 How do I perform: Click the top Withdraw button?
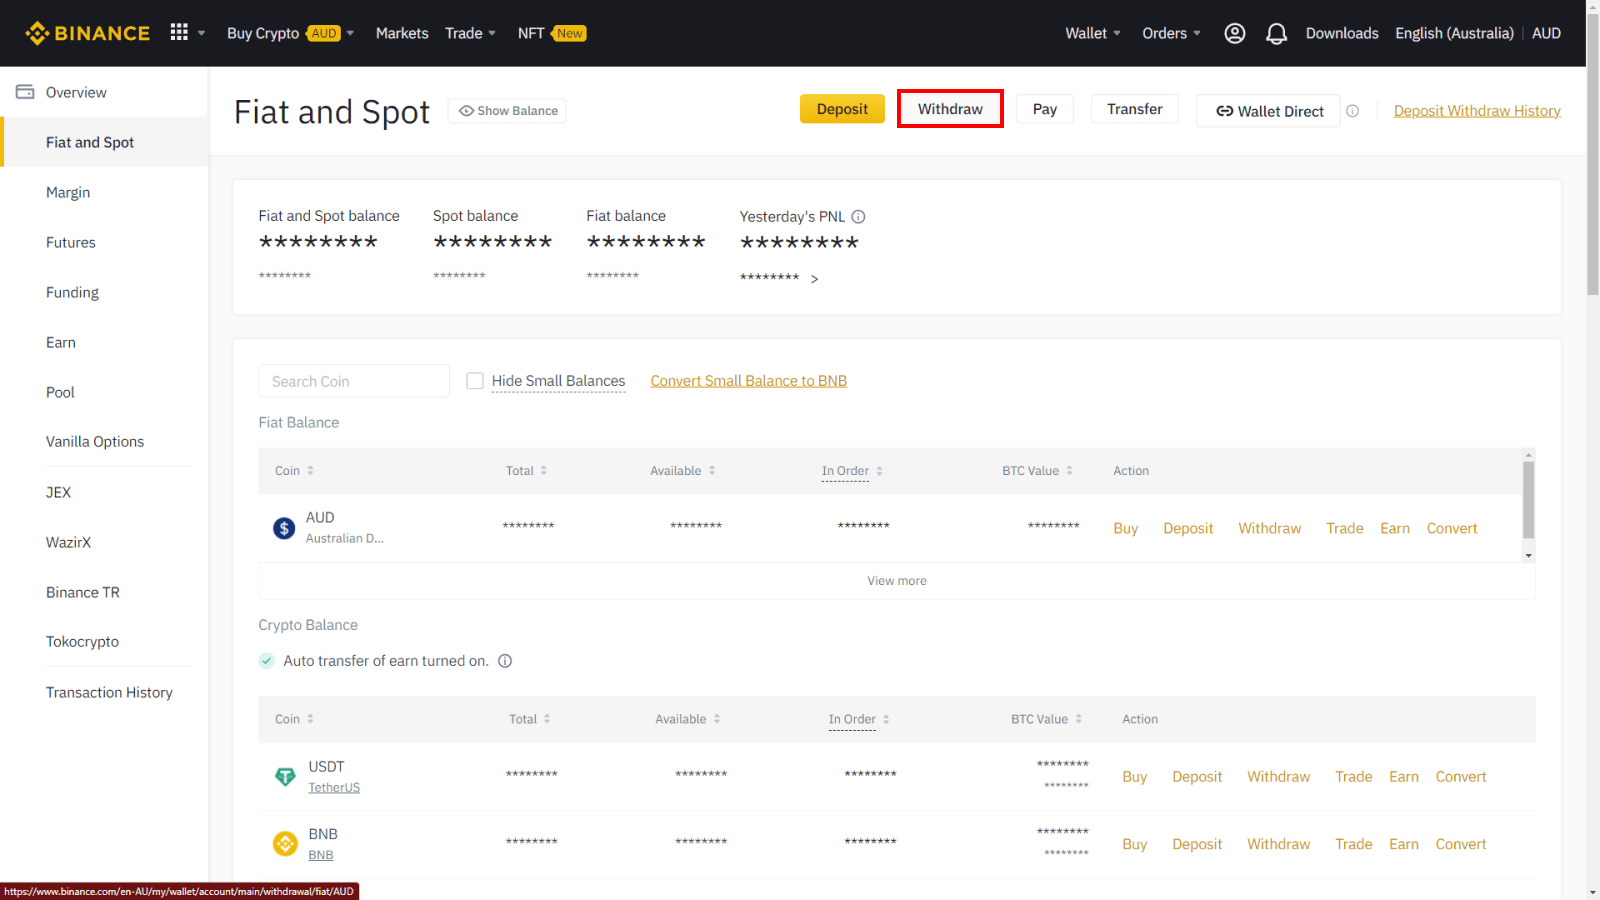coord(950,109)
